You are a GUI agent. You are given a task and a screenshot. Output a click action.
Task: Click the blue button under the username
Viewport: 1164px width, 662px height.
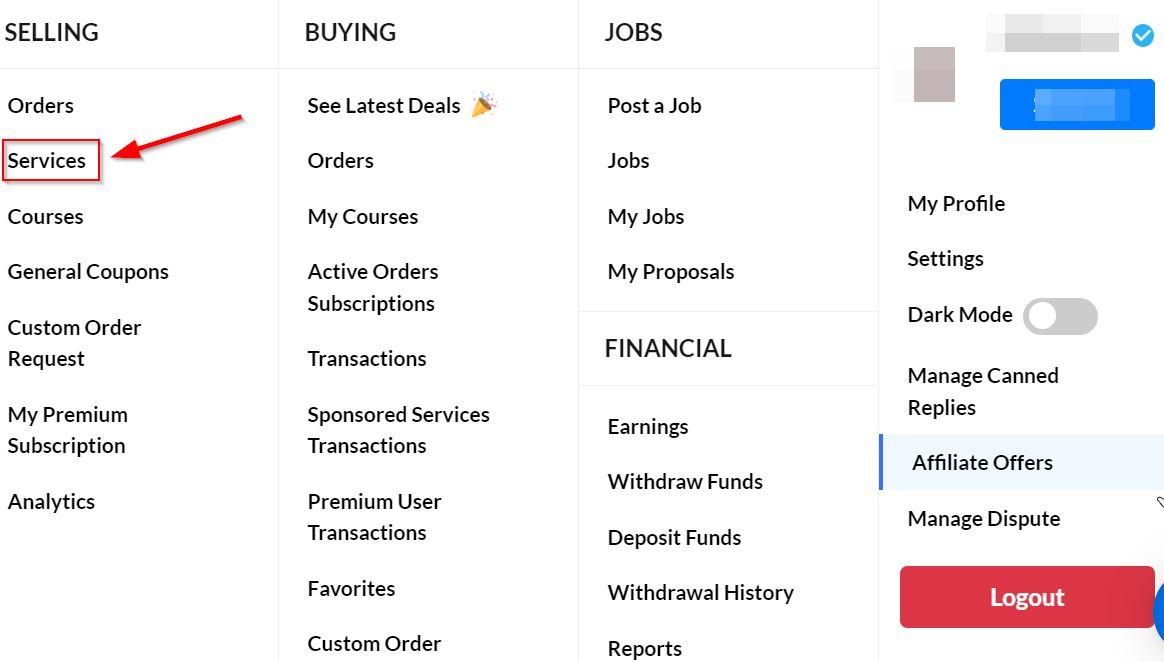(1076, 105)
